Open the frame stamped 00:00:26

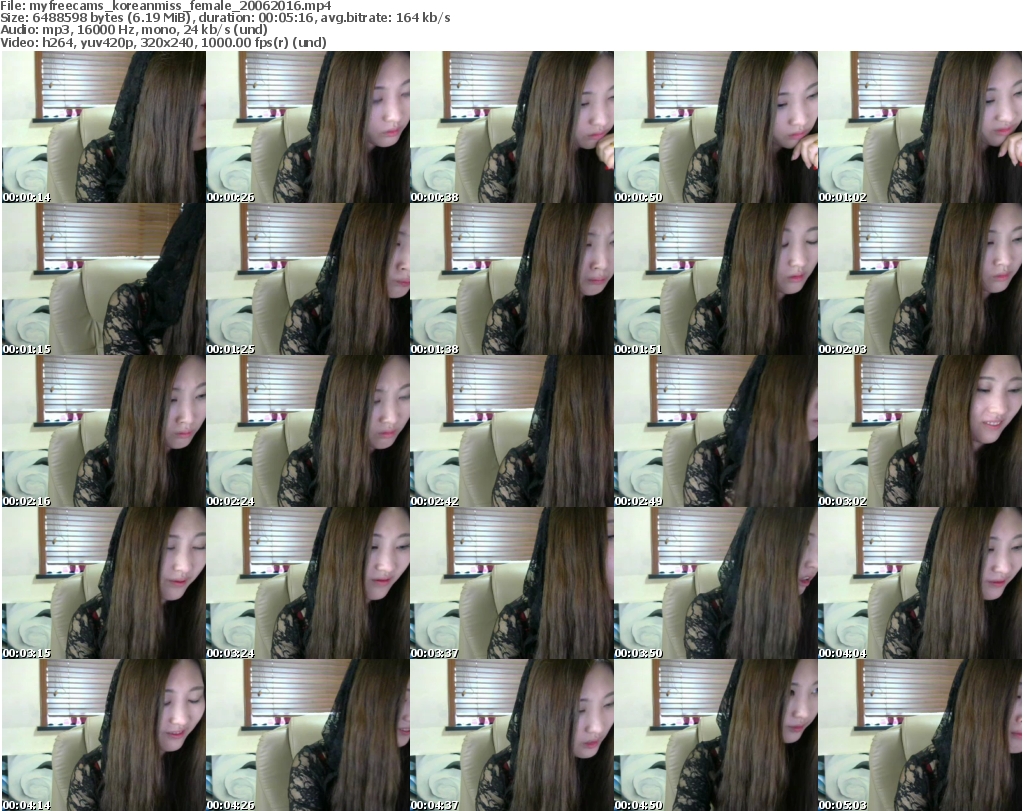(308, 127)
